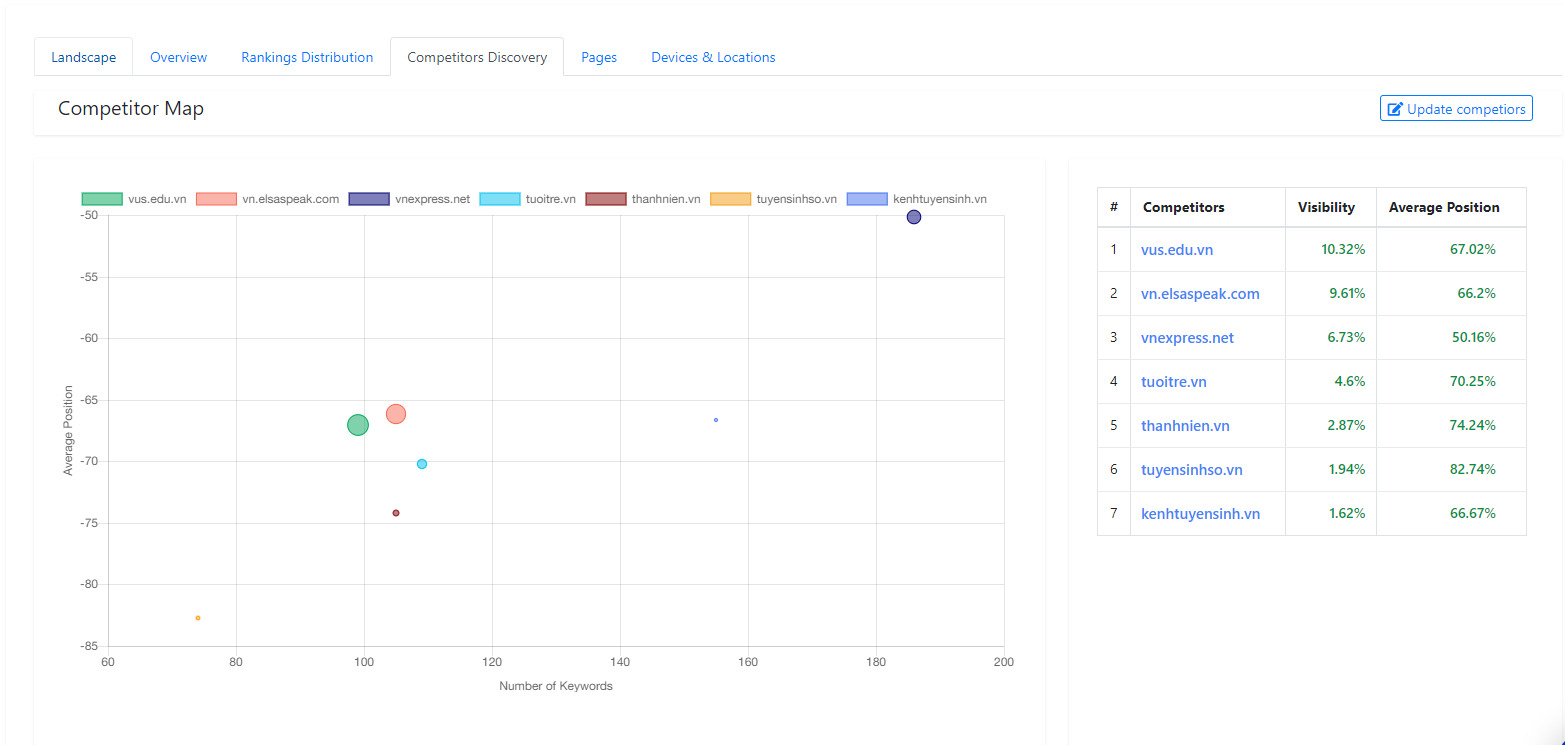Go to the Pages tab
The image size is (1565, 745).
pyautogui.click(x=599, y=57)
